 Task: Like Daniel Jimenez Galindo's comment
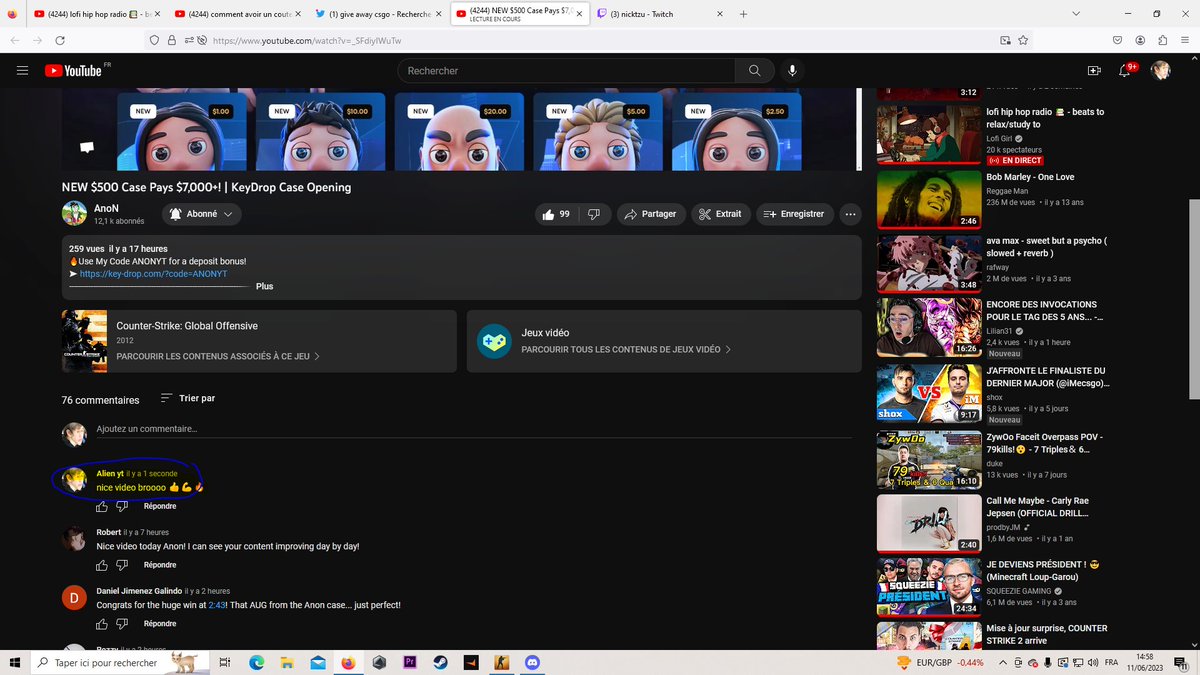[102, 624]
